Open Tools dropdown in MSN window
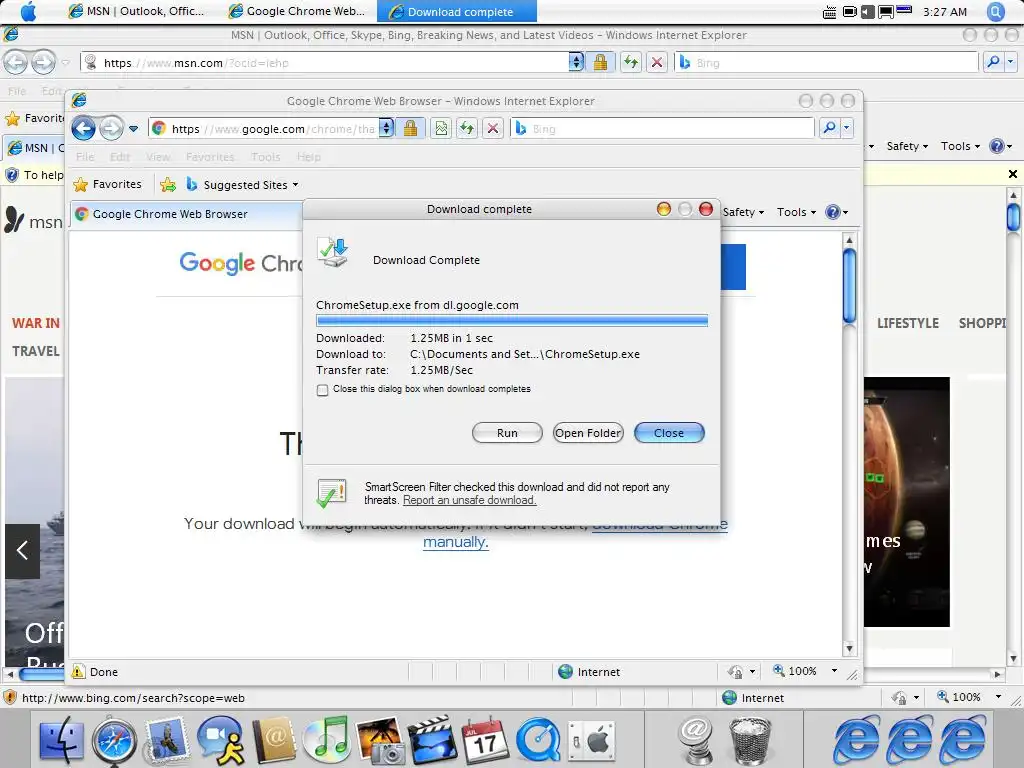 click(x=960, y=146)
